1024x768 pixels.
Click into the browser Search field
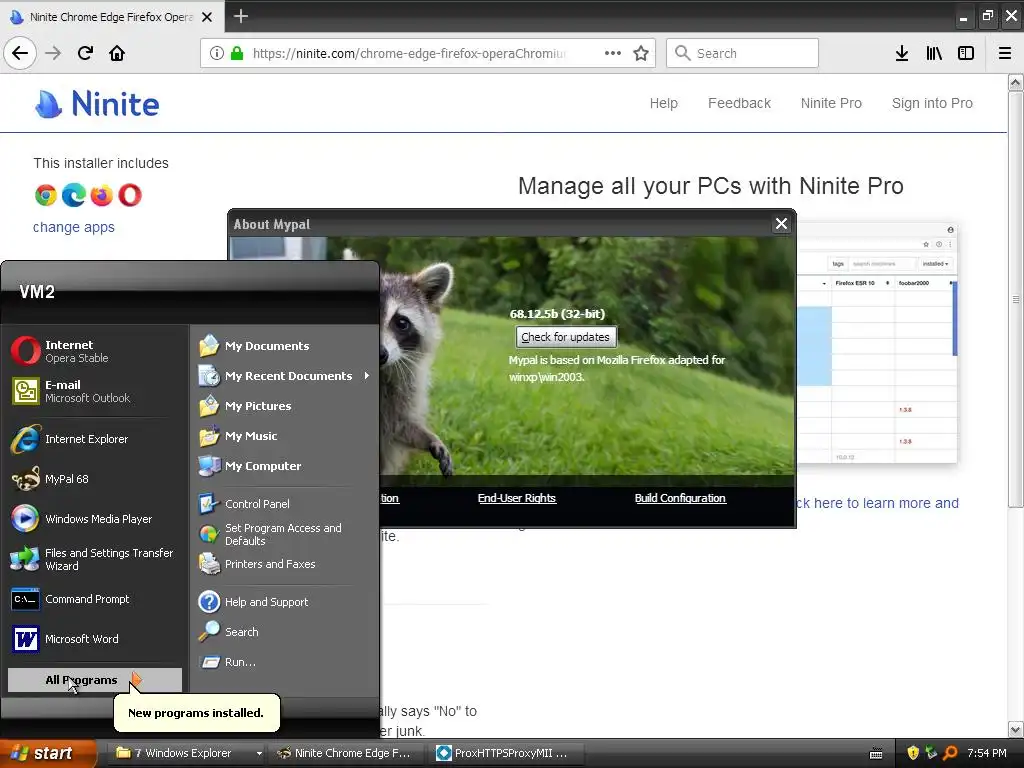742,53
